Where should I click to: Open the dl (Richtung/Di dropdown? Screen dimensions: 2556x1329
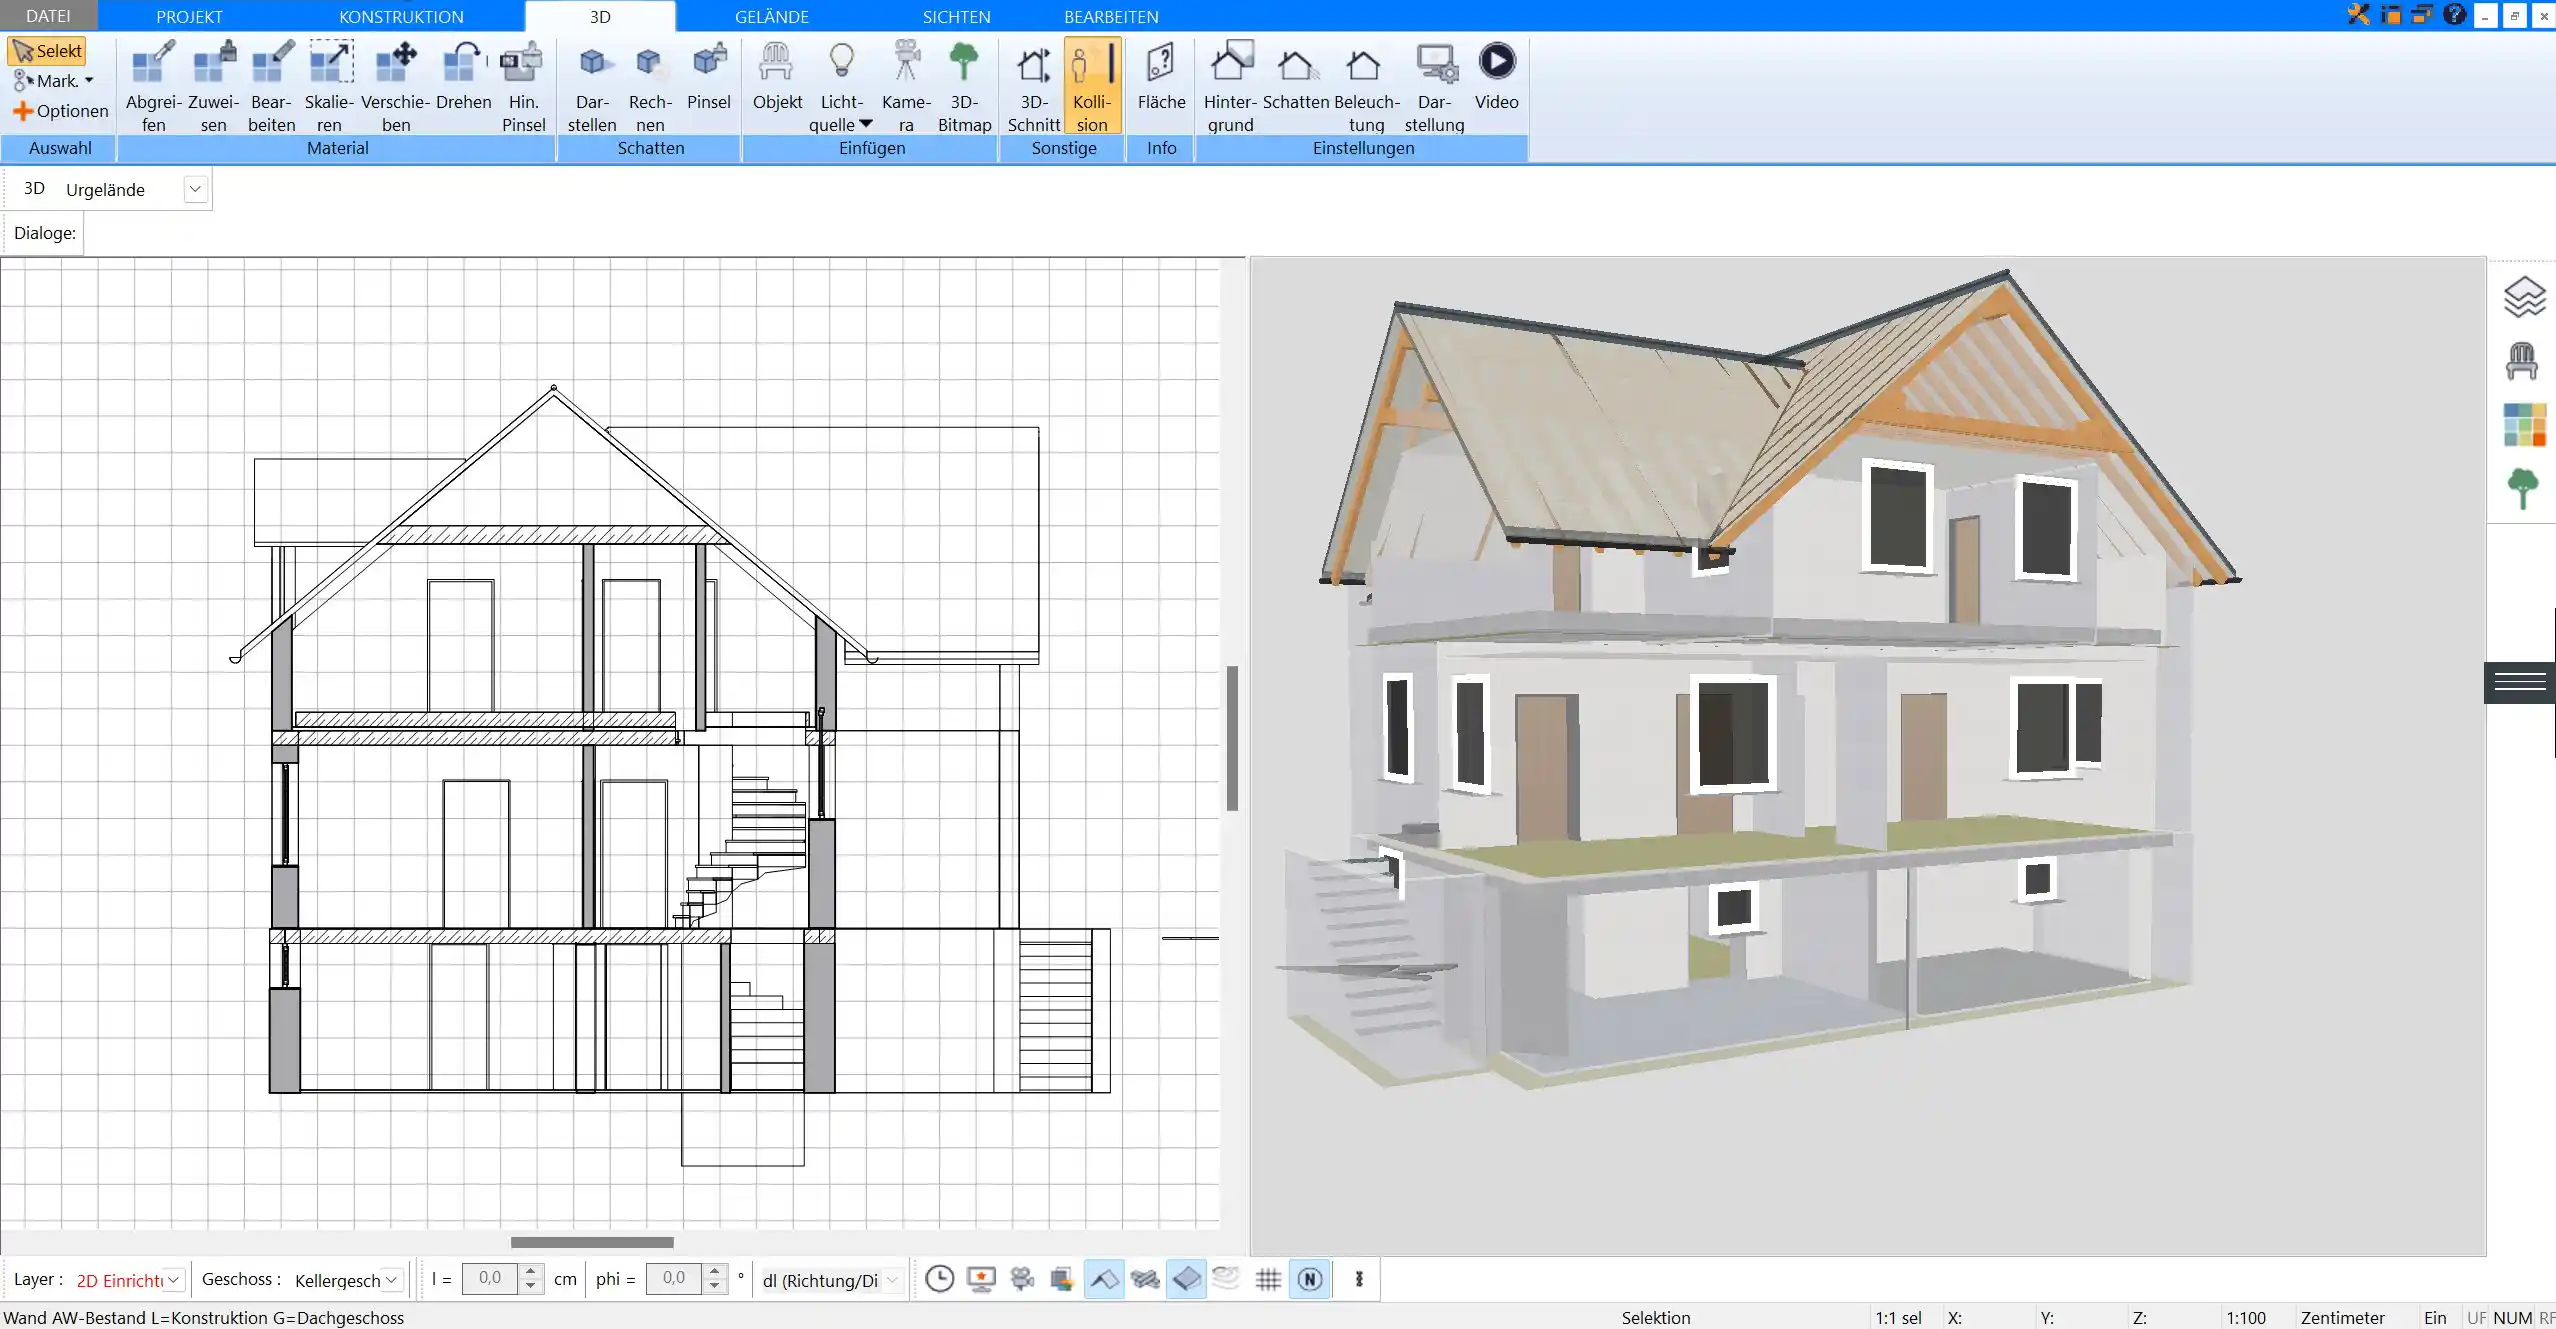(x=892, y=1280)
